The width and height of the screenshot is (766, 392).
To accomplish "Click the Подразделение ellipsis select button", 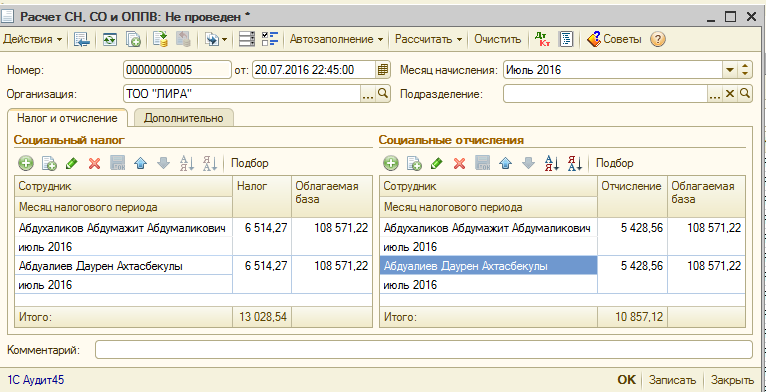I will (715, 93).
